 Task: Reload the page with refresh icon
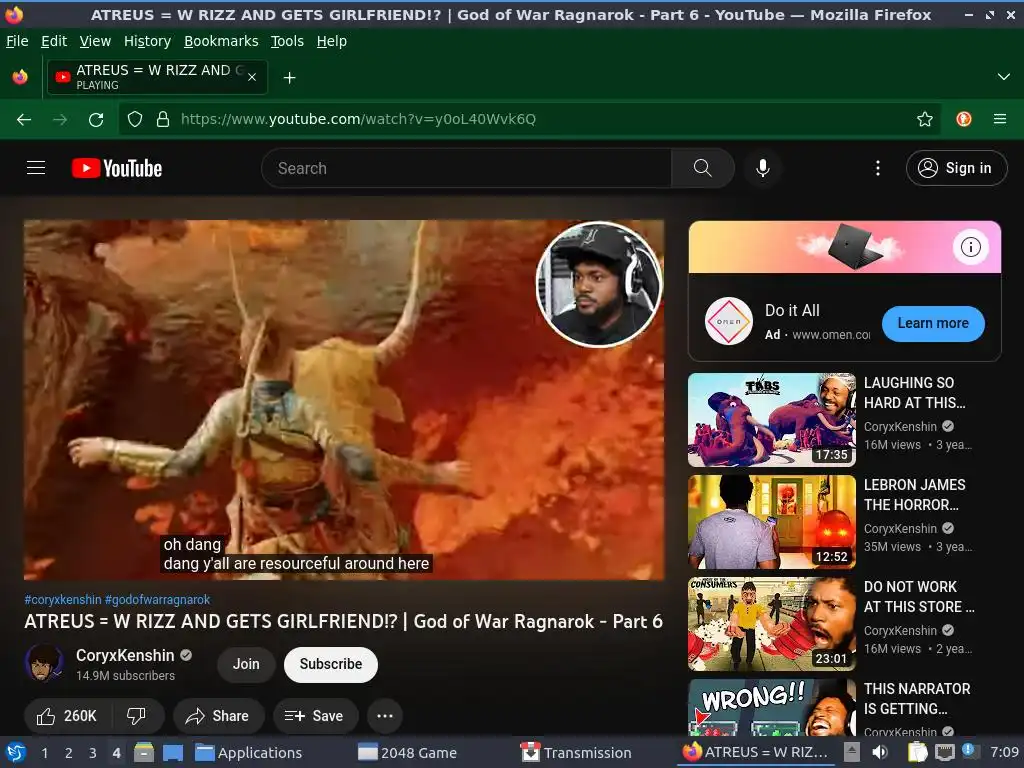(96, 120)
